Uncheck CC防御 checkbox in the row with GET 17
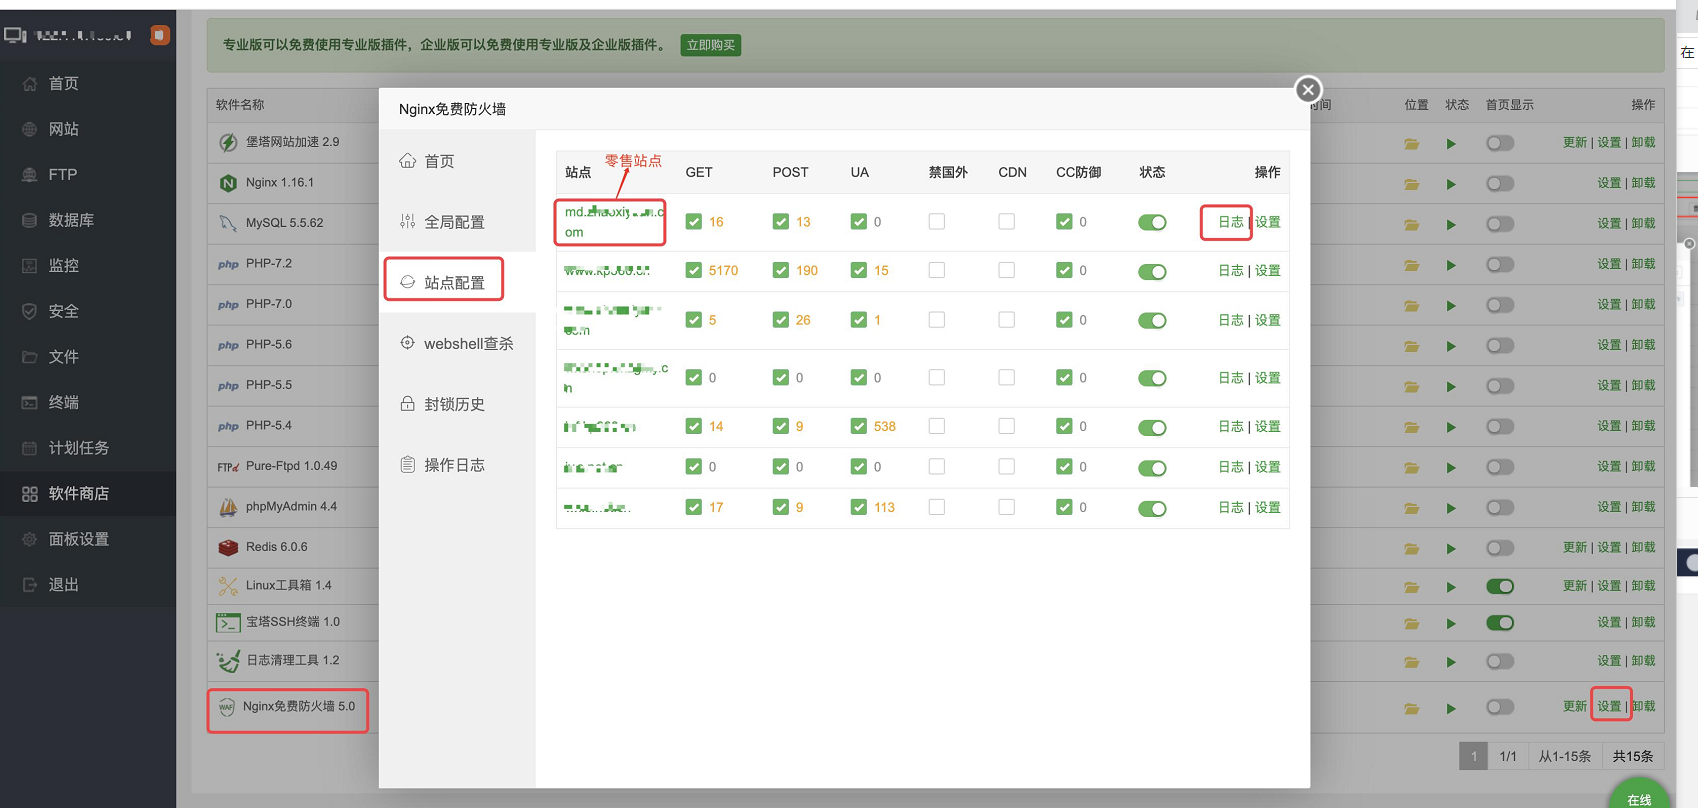Image resolution: width=1698 pixels, height=808 pixels. (1064, 507)
